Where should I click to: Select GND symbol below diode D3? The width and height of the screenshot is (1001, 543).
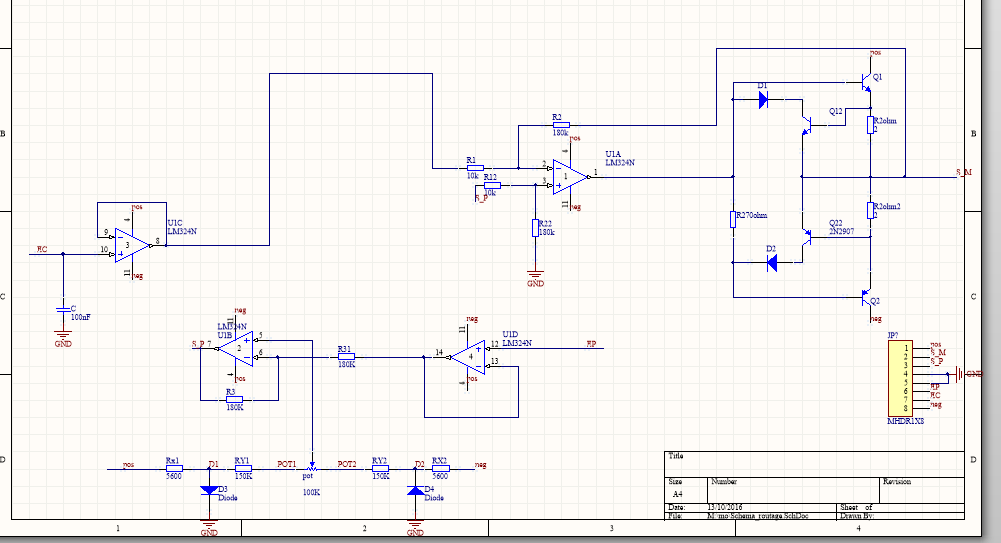tap(209, 524)
